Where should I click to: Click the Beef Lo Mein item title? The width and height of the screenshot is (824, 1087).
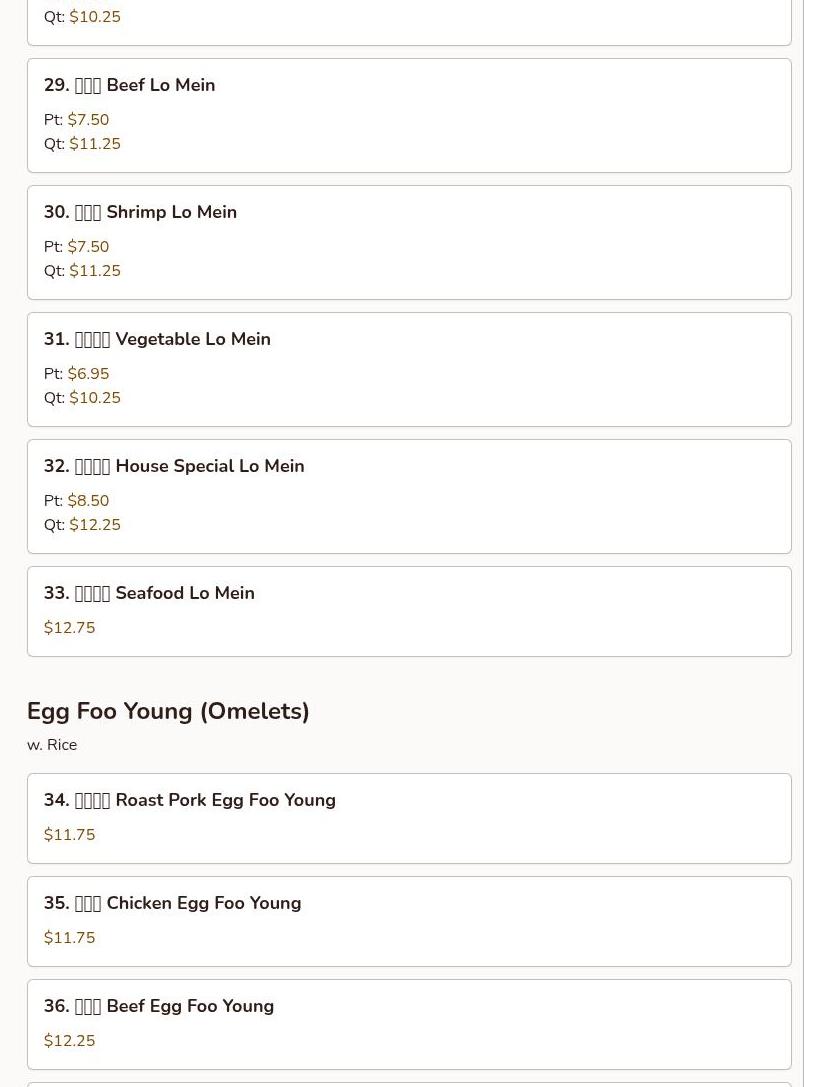[x=129, y=85]
